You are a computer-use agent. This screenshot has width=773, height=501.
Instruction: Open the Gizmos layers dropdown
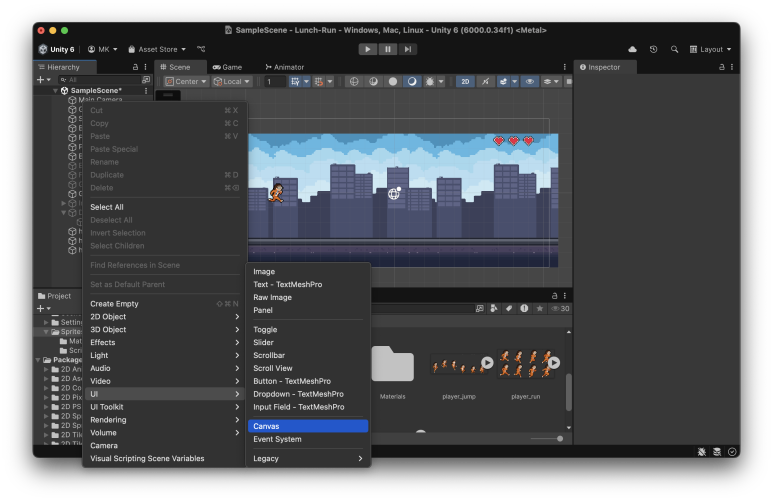point(551,81)
